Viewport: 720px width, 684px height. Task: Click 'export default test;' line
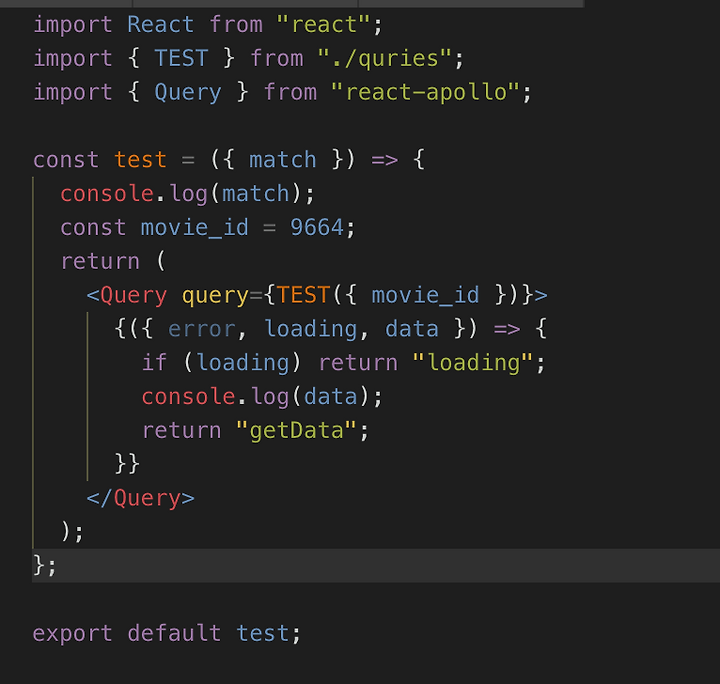point(167,634)
